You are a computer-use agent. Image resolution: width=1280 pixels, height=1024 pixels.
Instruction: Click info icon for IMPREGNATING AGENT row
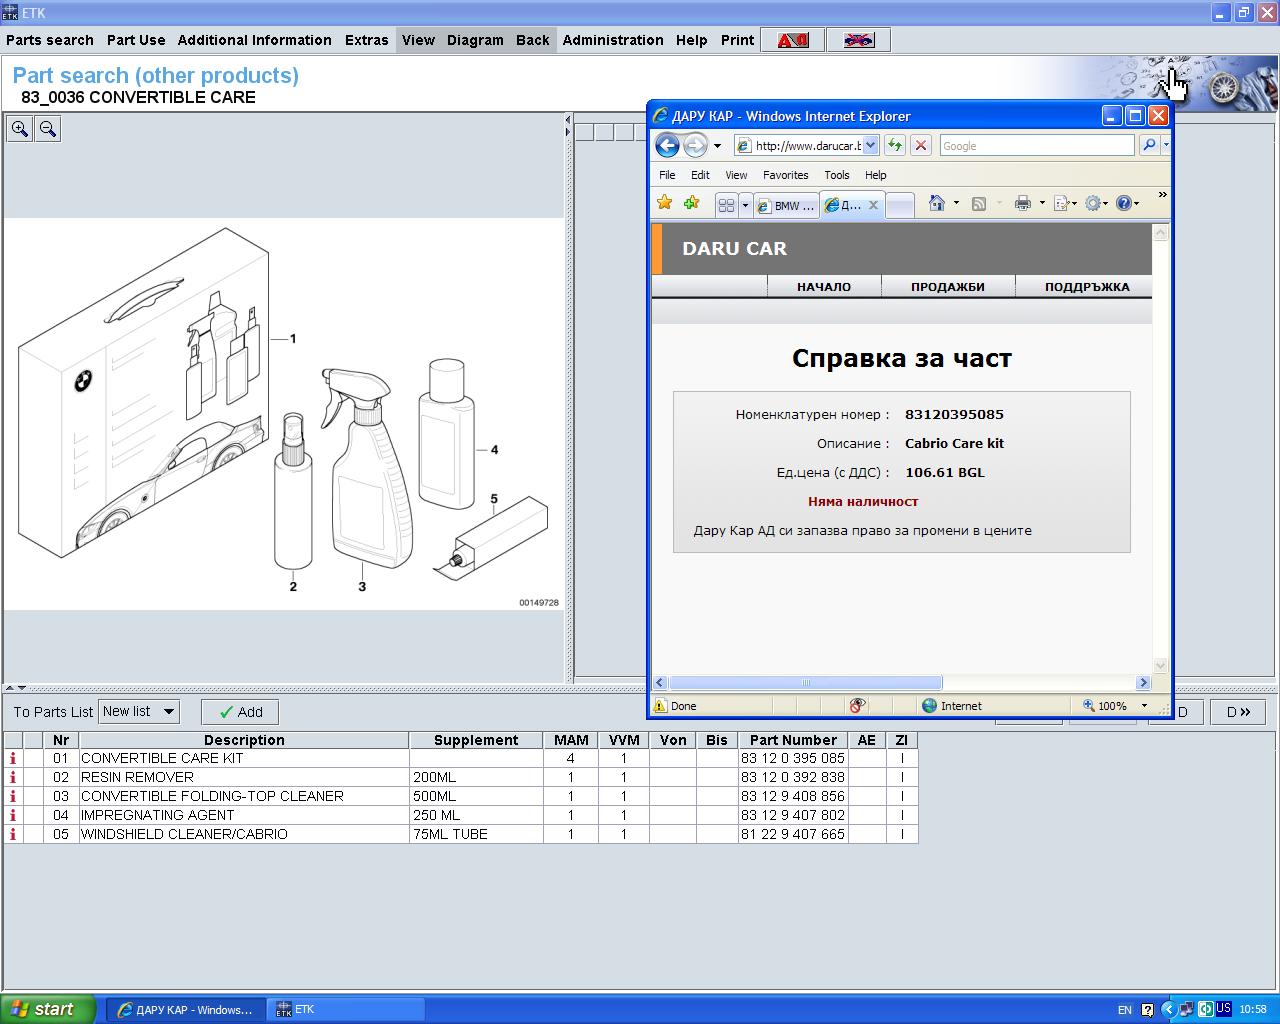coord(13,815)
